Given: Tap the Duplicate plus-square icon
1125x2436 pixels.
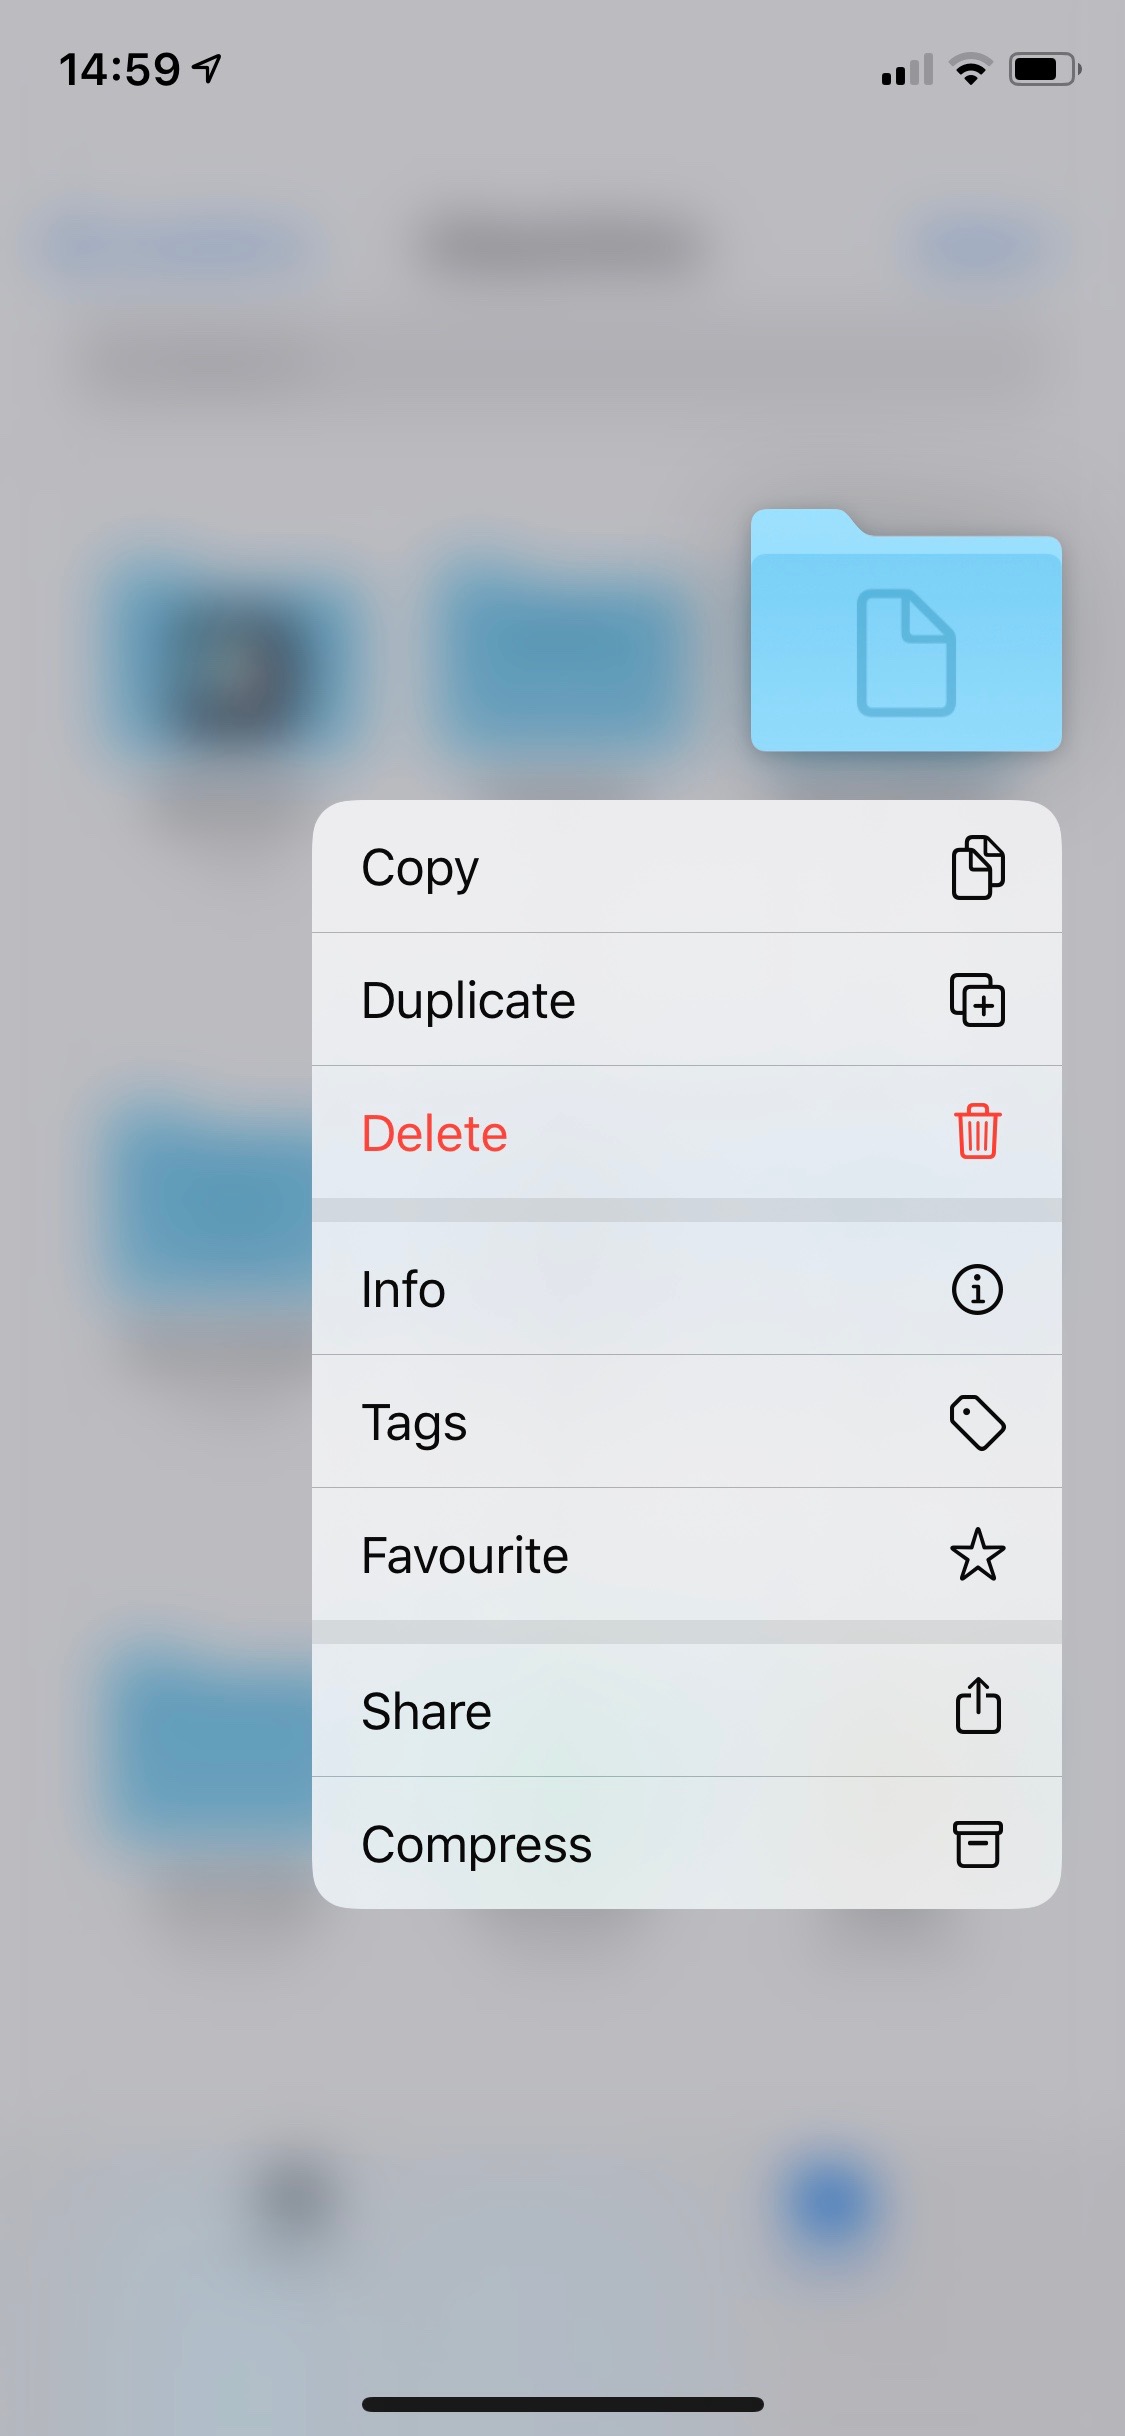Looking at the screenshot, I should [x=977, y=1000].
